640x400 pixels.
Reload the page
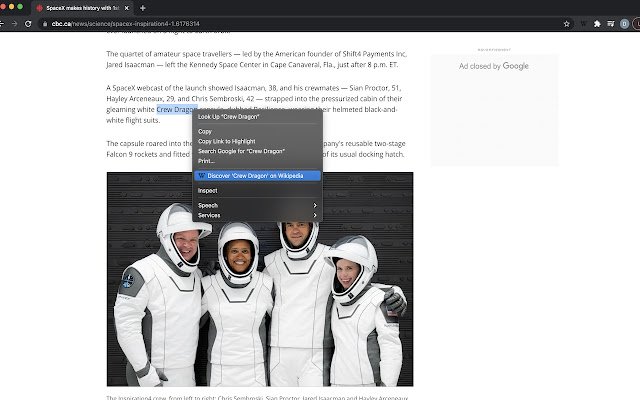tap(28, 24)
